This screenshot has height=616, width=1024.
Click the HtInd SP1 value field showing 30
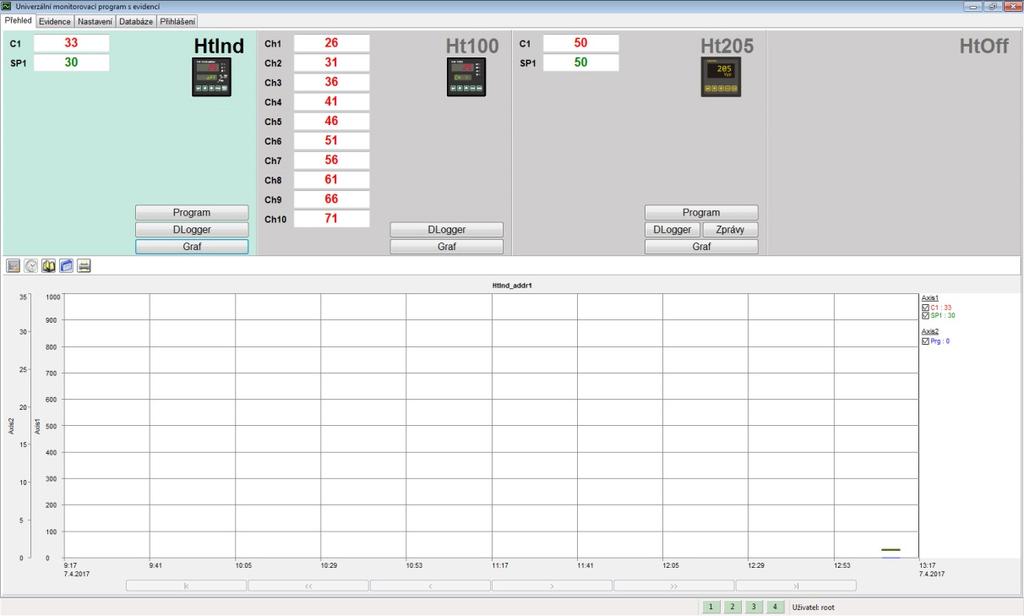(71, 63)
